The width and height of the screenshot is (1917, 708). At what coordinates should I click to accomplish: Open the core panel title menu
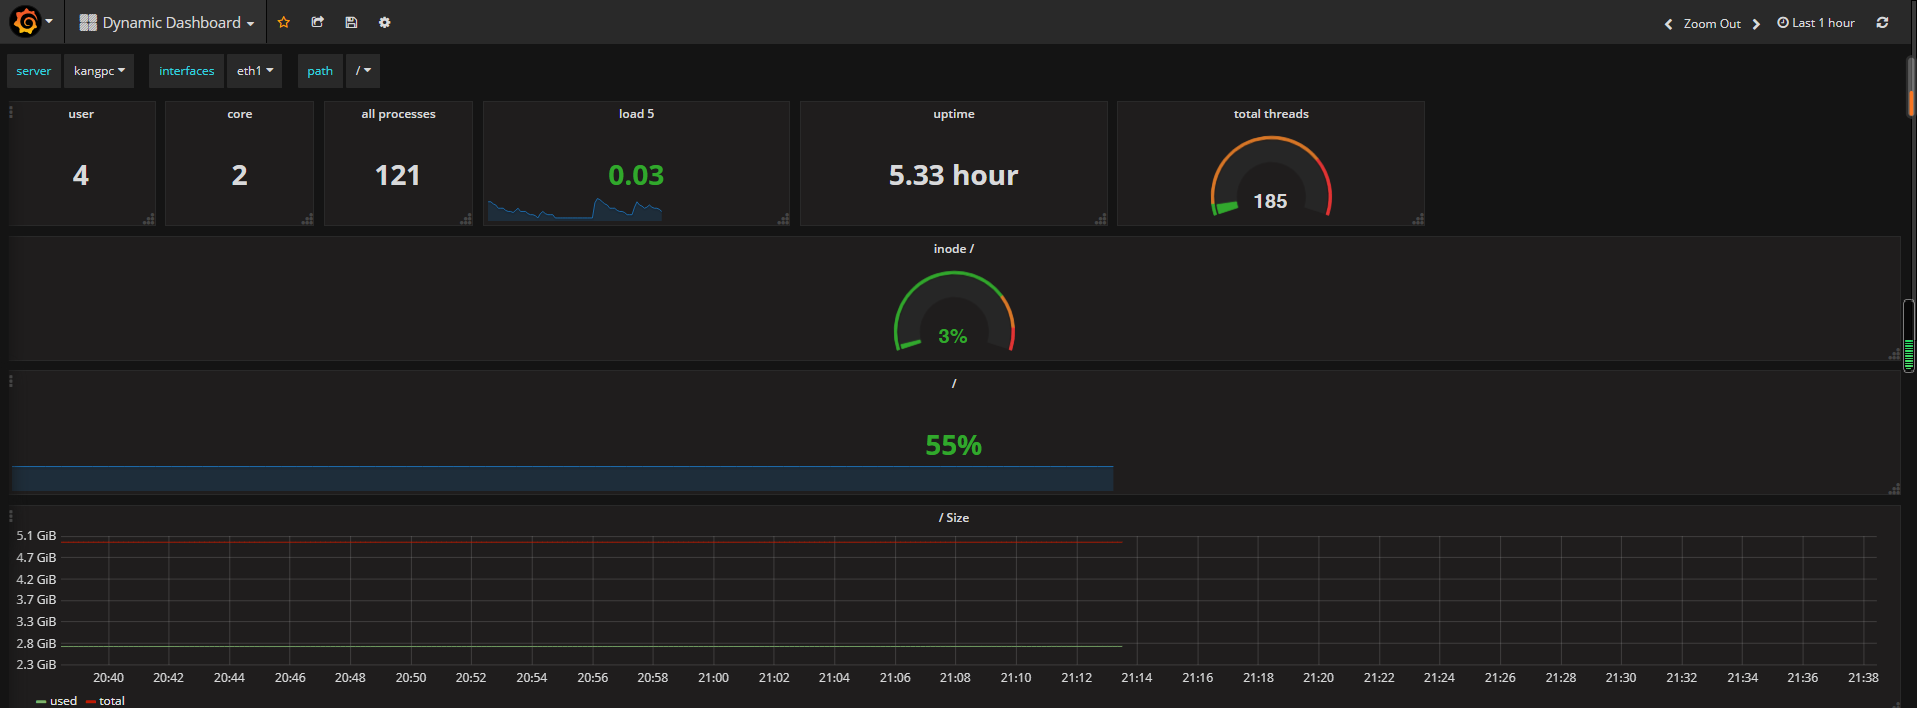click(x=240, y=114)
